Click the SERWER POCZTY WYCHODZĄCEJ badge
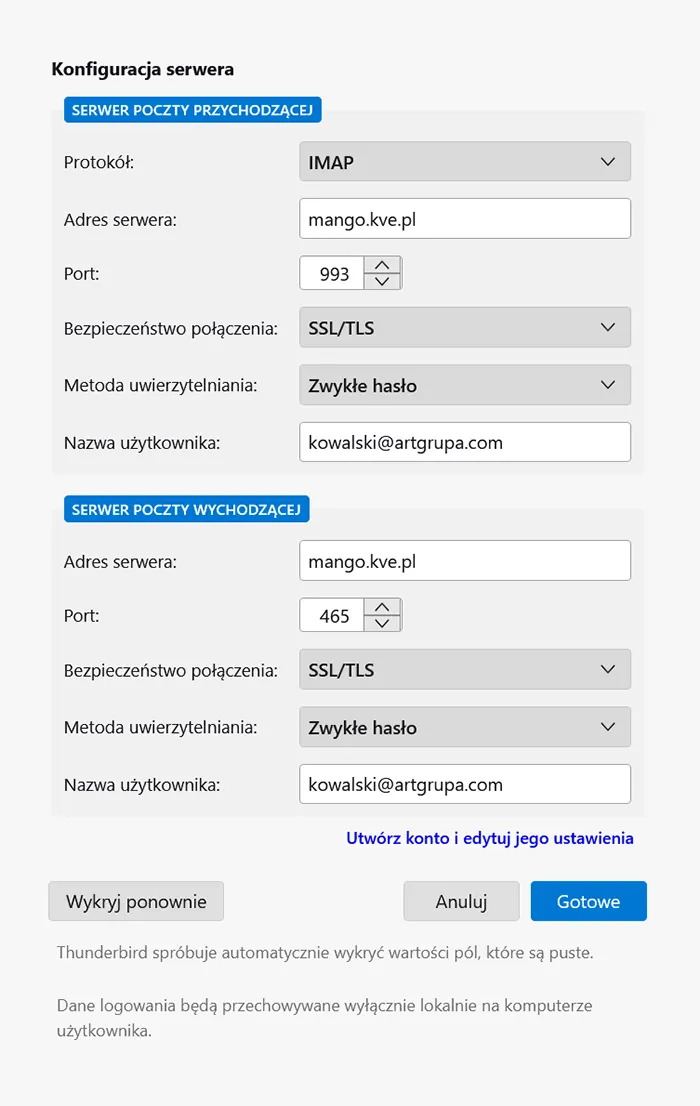This screenshot has width=700, height=1106. click(x=186, y=508)
